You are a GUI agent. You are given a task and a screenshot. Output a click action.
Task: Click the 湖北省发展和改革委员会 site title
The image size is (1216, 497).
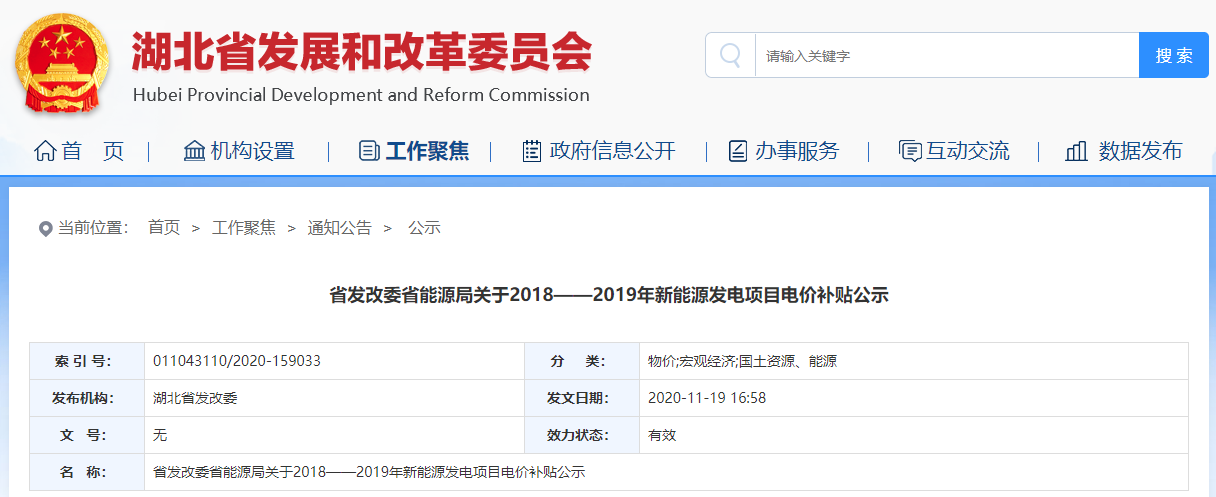[x=361, y=52]
